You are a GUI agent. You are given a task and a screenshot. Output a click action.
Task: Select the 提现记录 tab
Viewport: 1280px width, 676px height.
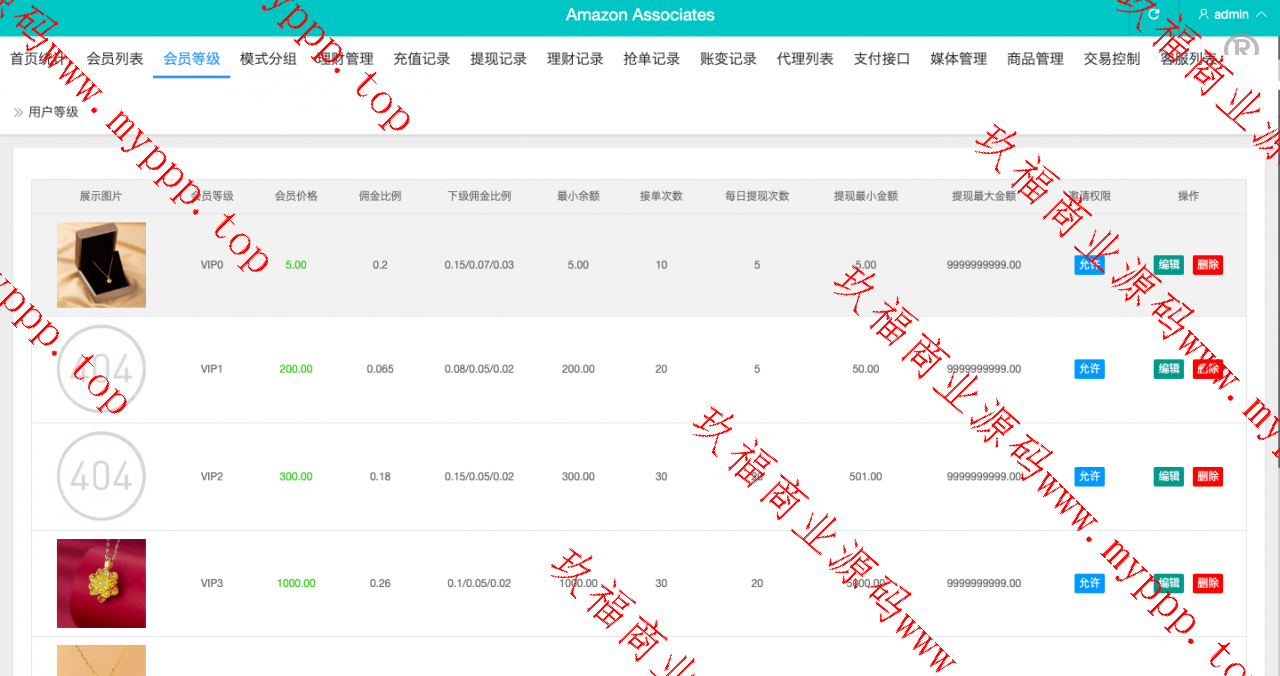tap(498, 59)
